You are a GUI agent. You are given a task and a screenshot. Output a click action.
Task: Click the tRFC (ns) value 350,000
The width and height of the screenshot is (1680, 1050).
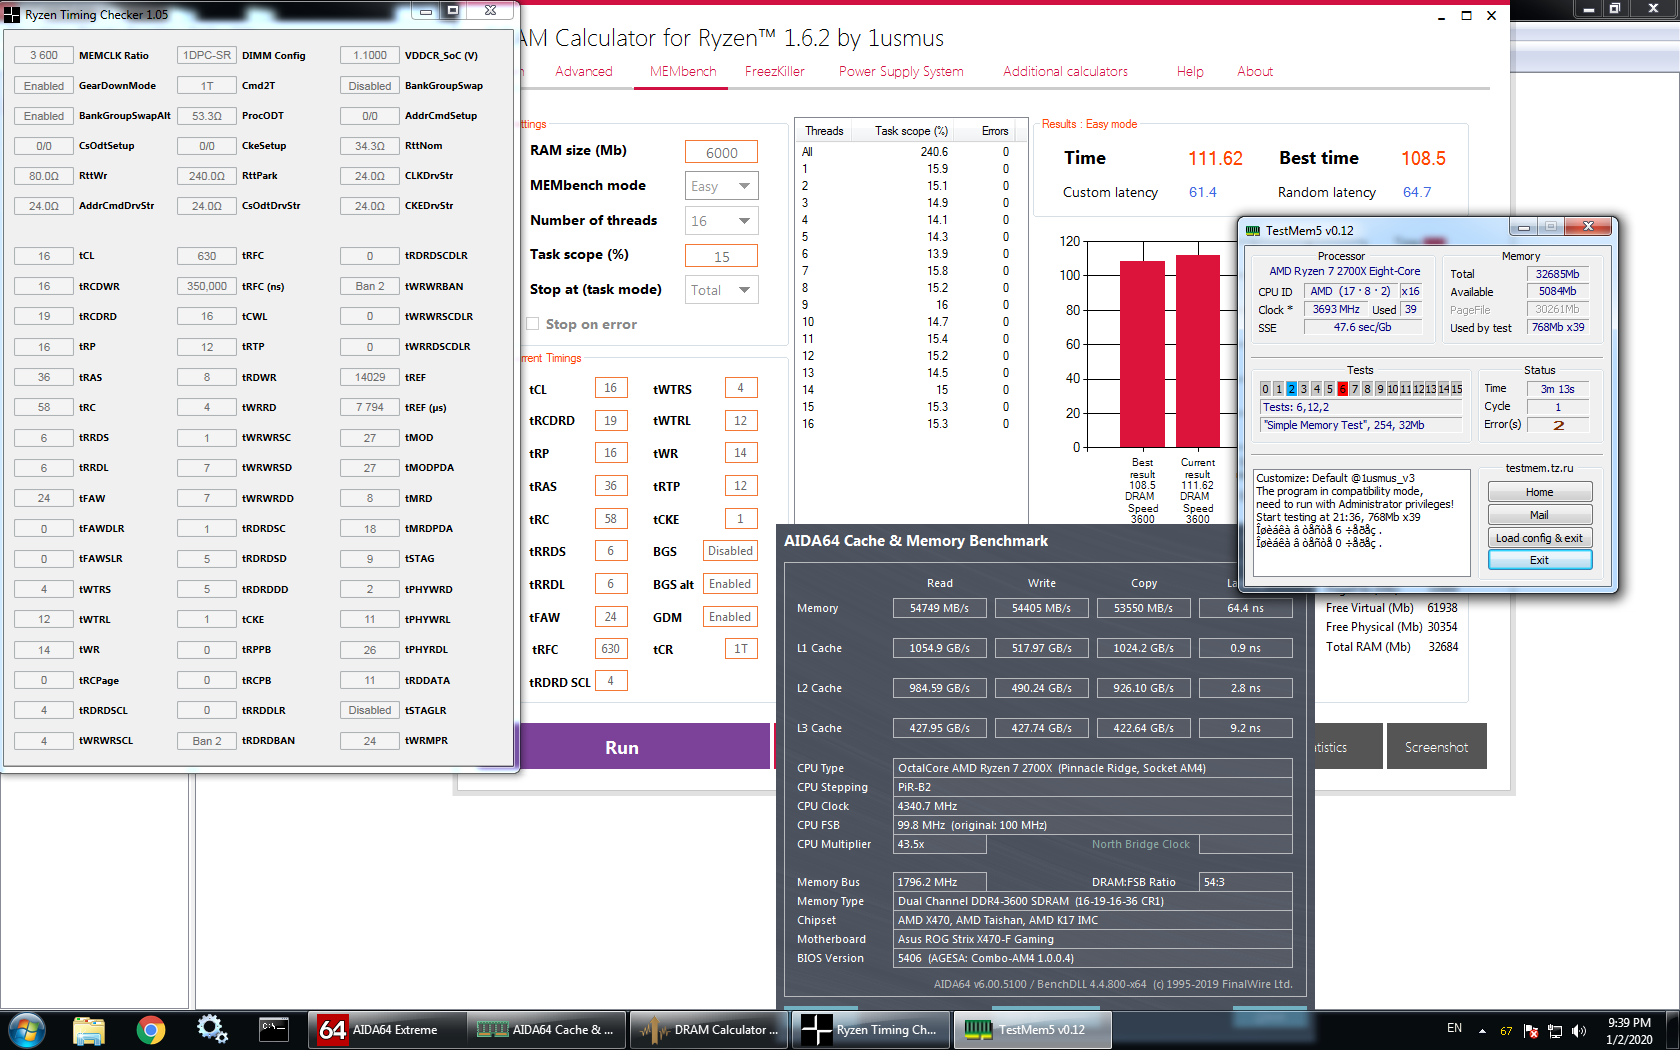click(x=207, y=286)
